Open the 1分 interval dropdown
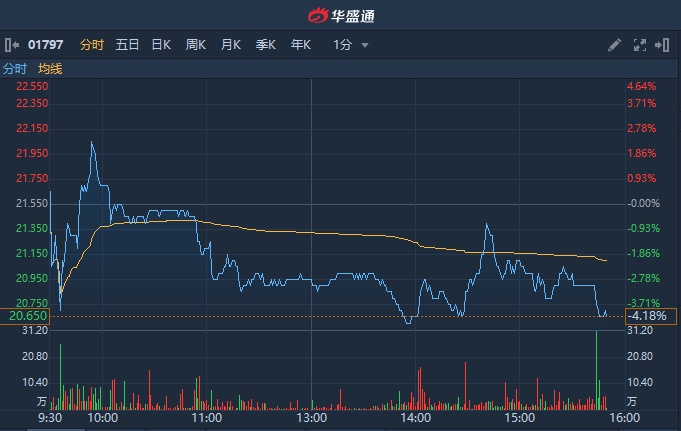This screenshot has width=681, height=431. pos(351,45)
